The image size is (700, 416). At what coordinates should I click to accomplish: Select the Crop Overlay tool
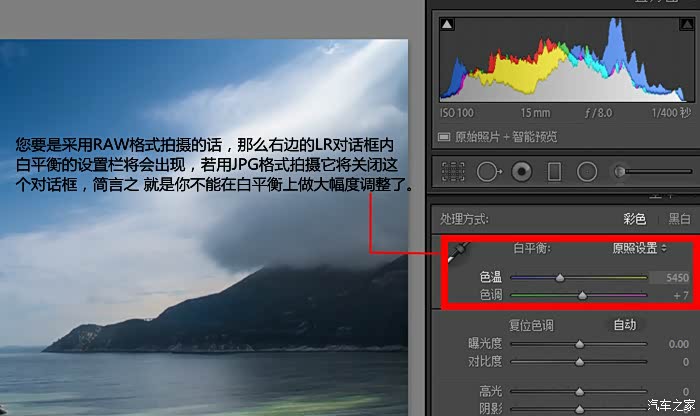453,172
